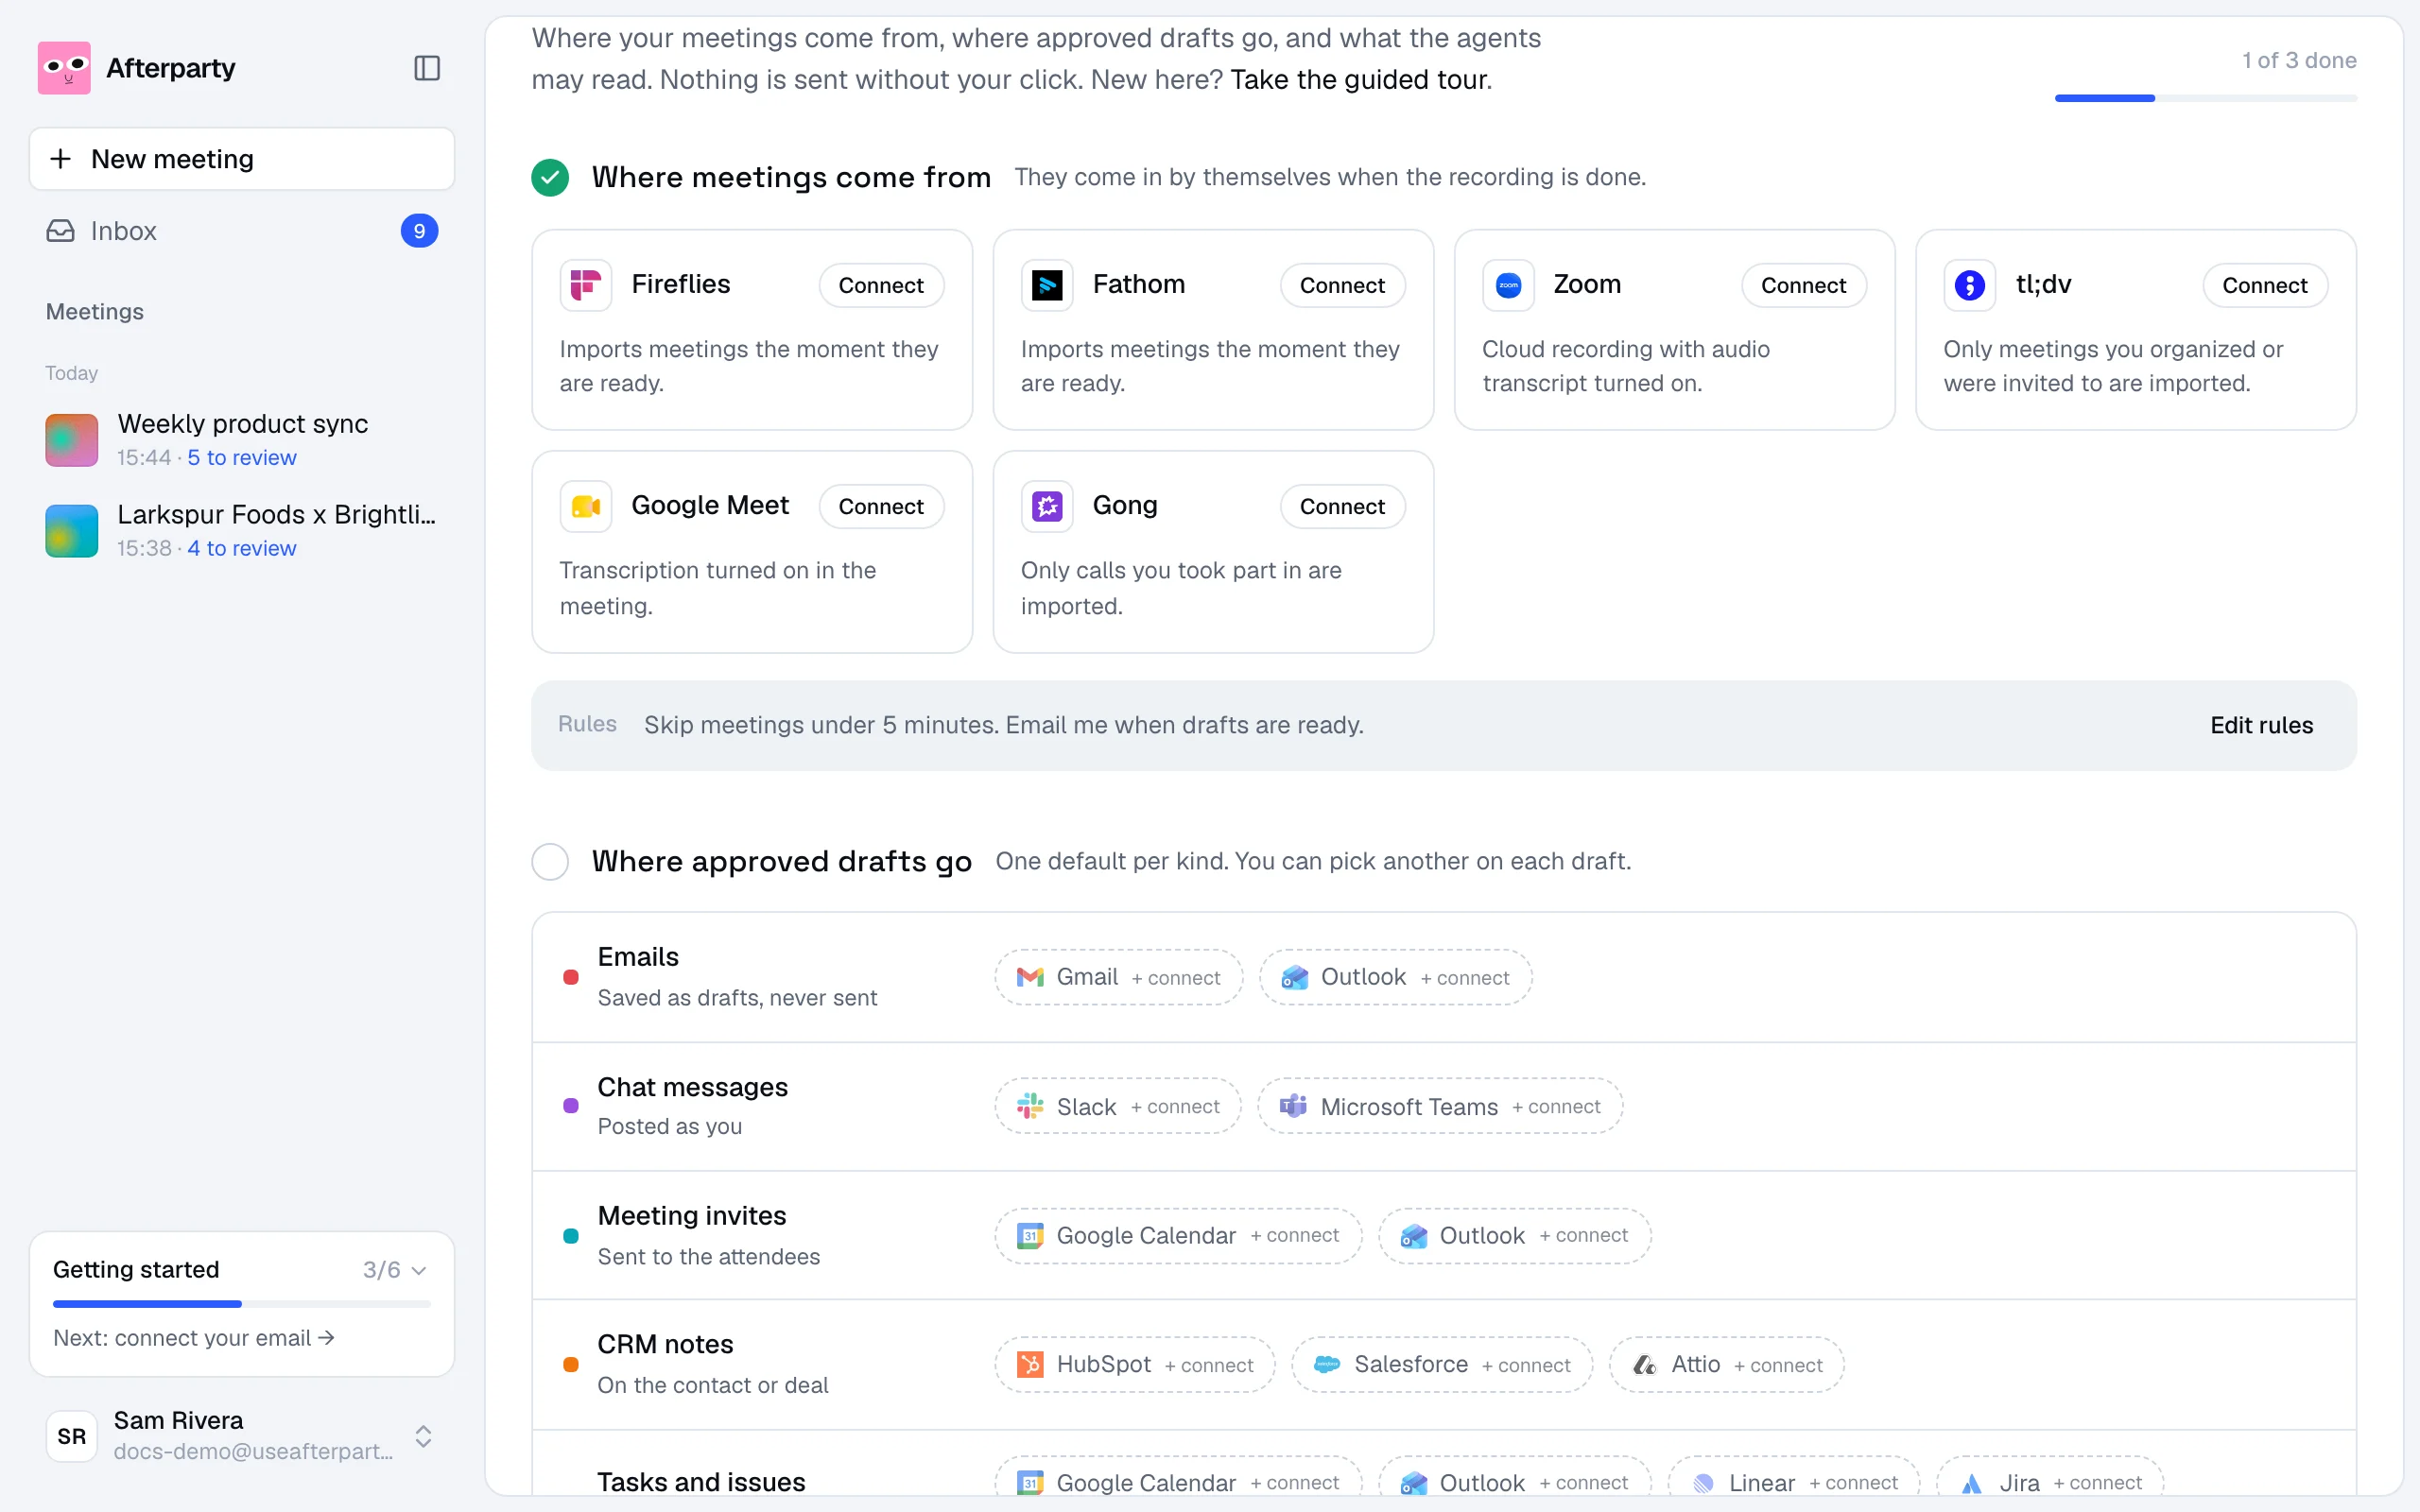
Task: Open 5 to review link
Action: [x=242, y=457]
